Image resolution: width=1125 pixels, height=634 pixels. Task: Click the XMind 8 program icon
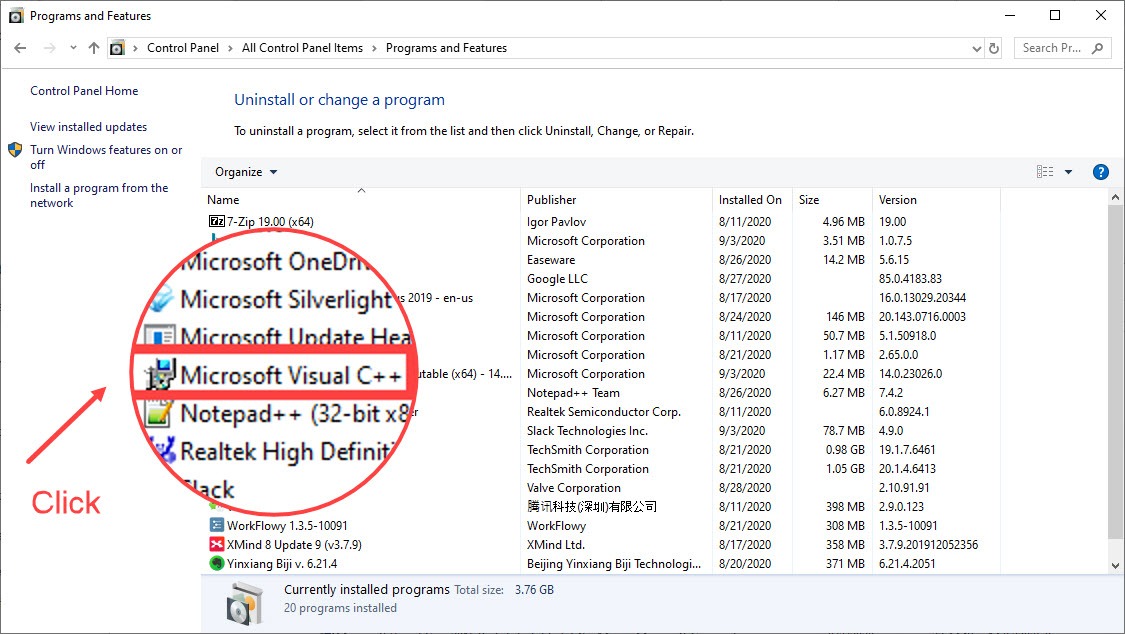(x=216, y=544)
